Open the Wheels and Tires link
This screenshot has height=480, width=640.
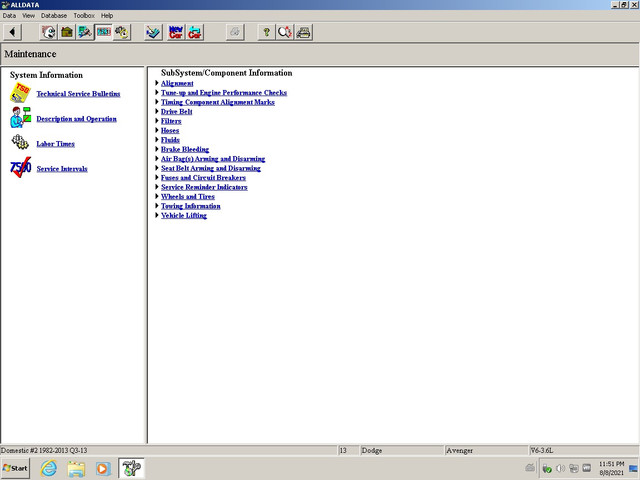188,196
